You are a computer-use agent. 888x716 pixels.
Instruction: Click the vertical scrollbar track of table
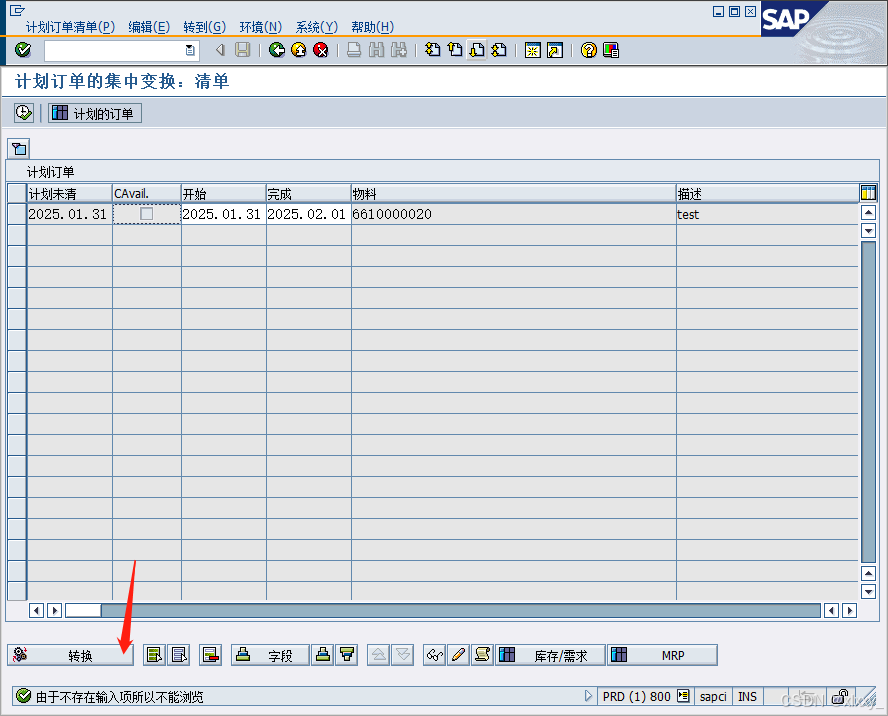pyautogui.click(x=868, y=402)
